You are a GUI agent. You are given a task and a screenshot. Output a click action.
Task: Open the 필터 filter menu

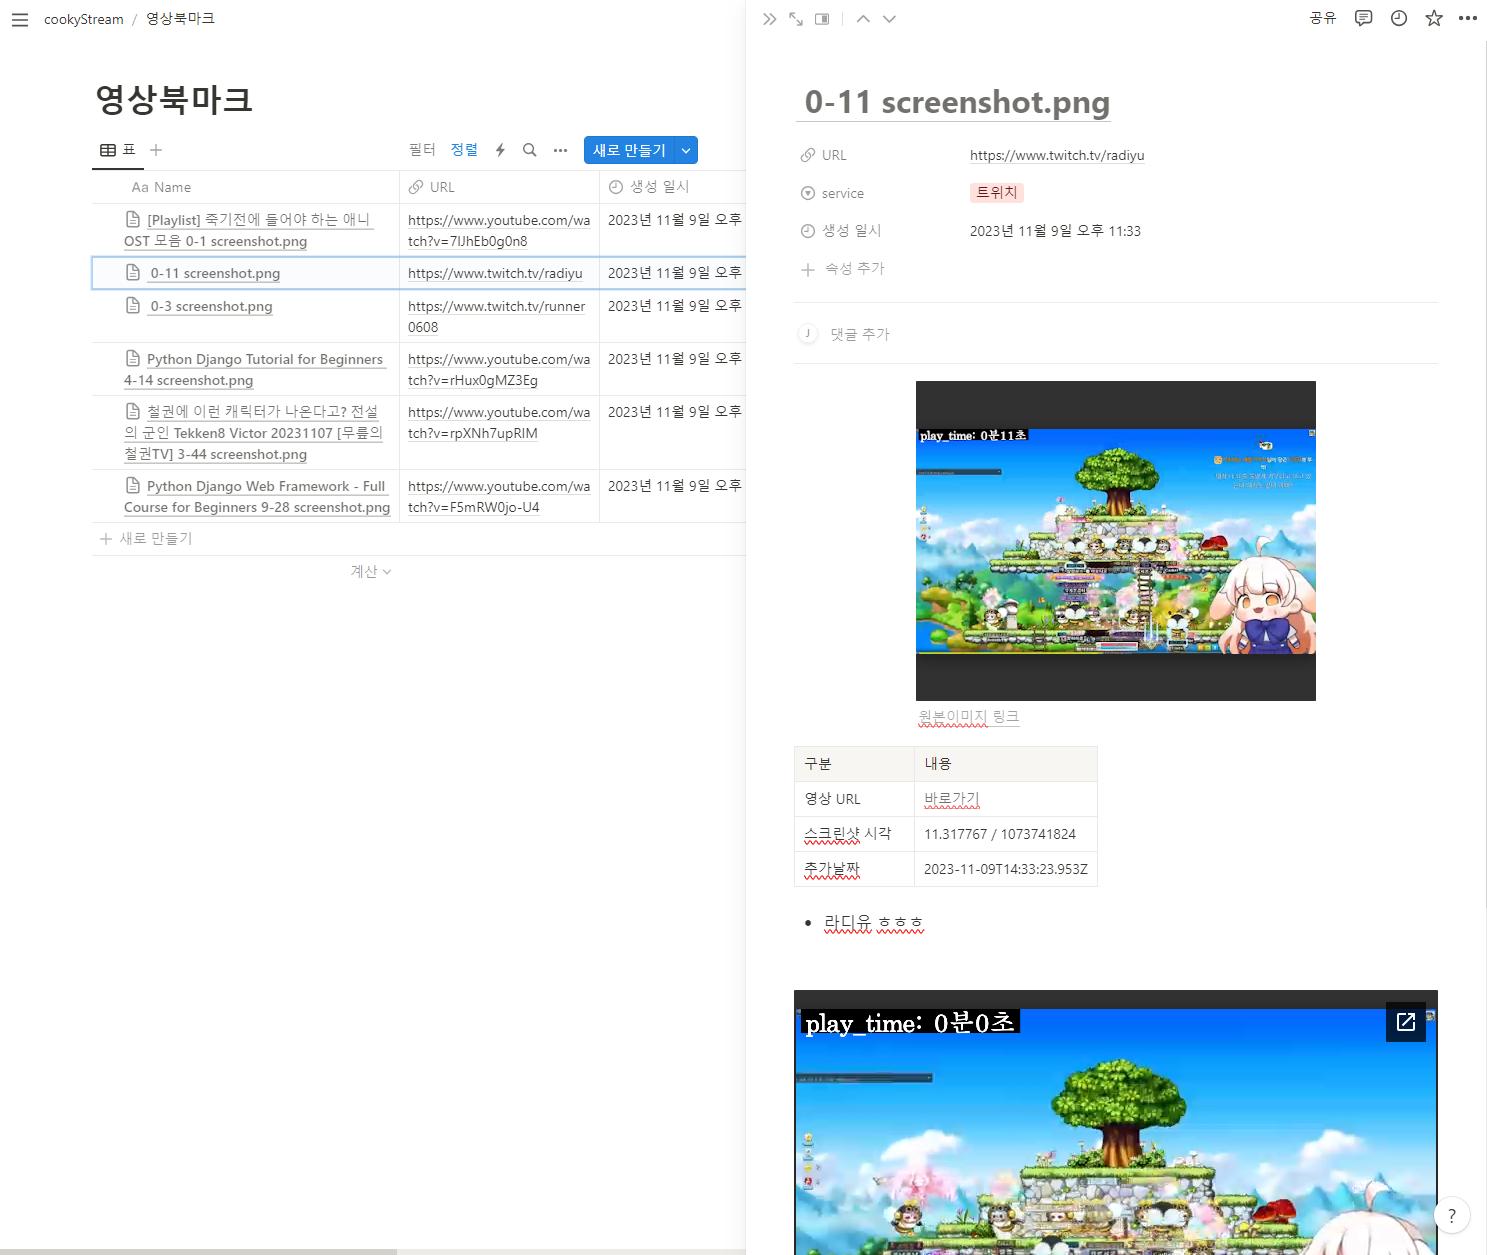click(422, 150)
